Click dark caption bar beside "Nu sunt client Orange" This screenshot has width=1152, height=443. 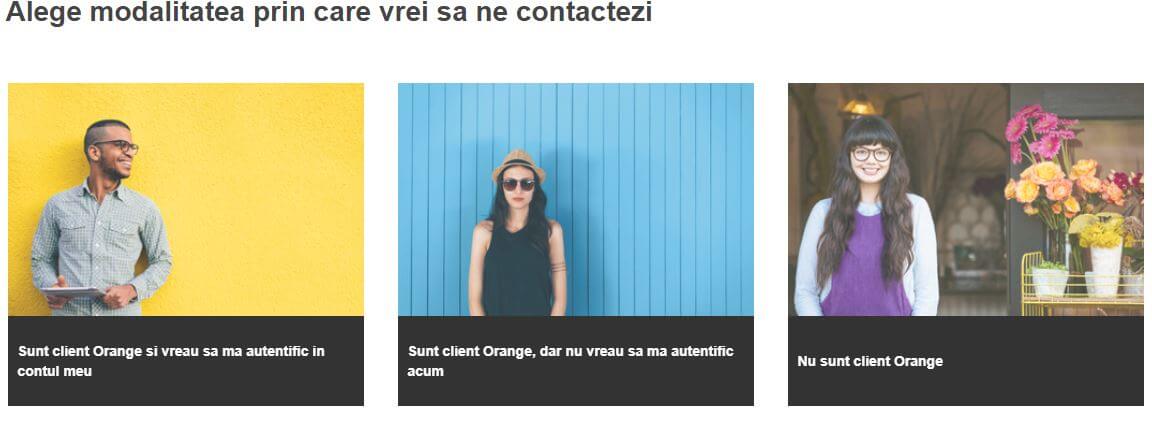1043,361
